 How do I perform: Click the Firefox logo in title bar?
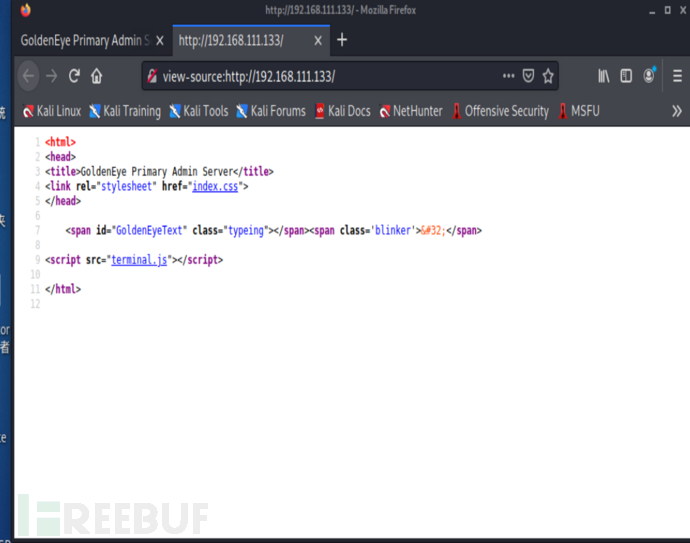(26, 10)
